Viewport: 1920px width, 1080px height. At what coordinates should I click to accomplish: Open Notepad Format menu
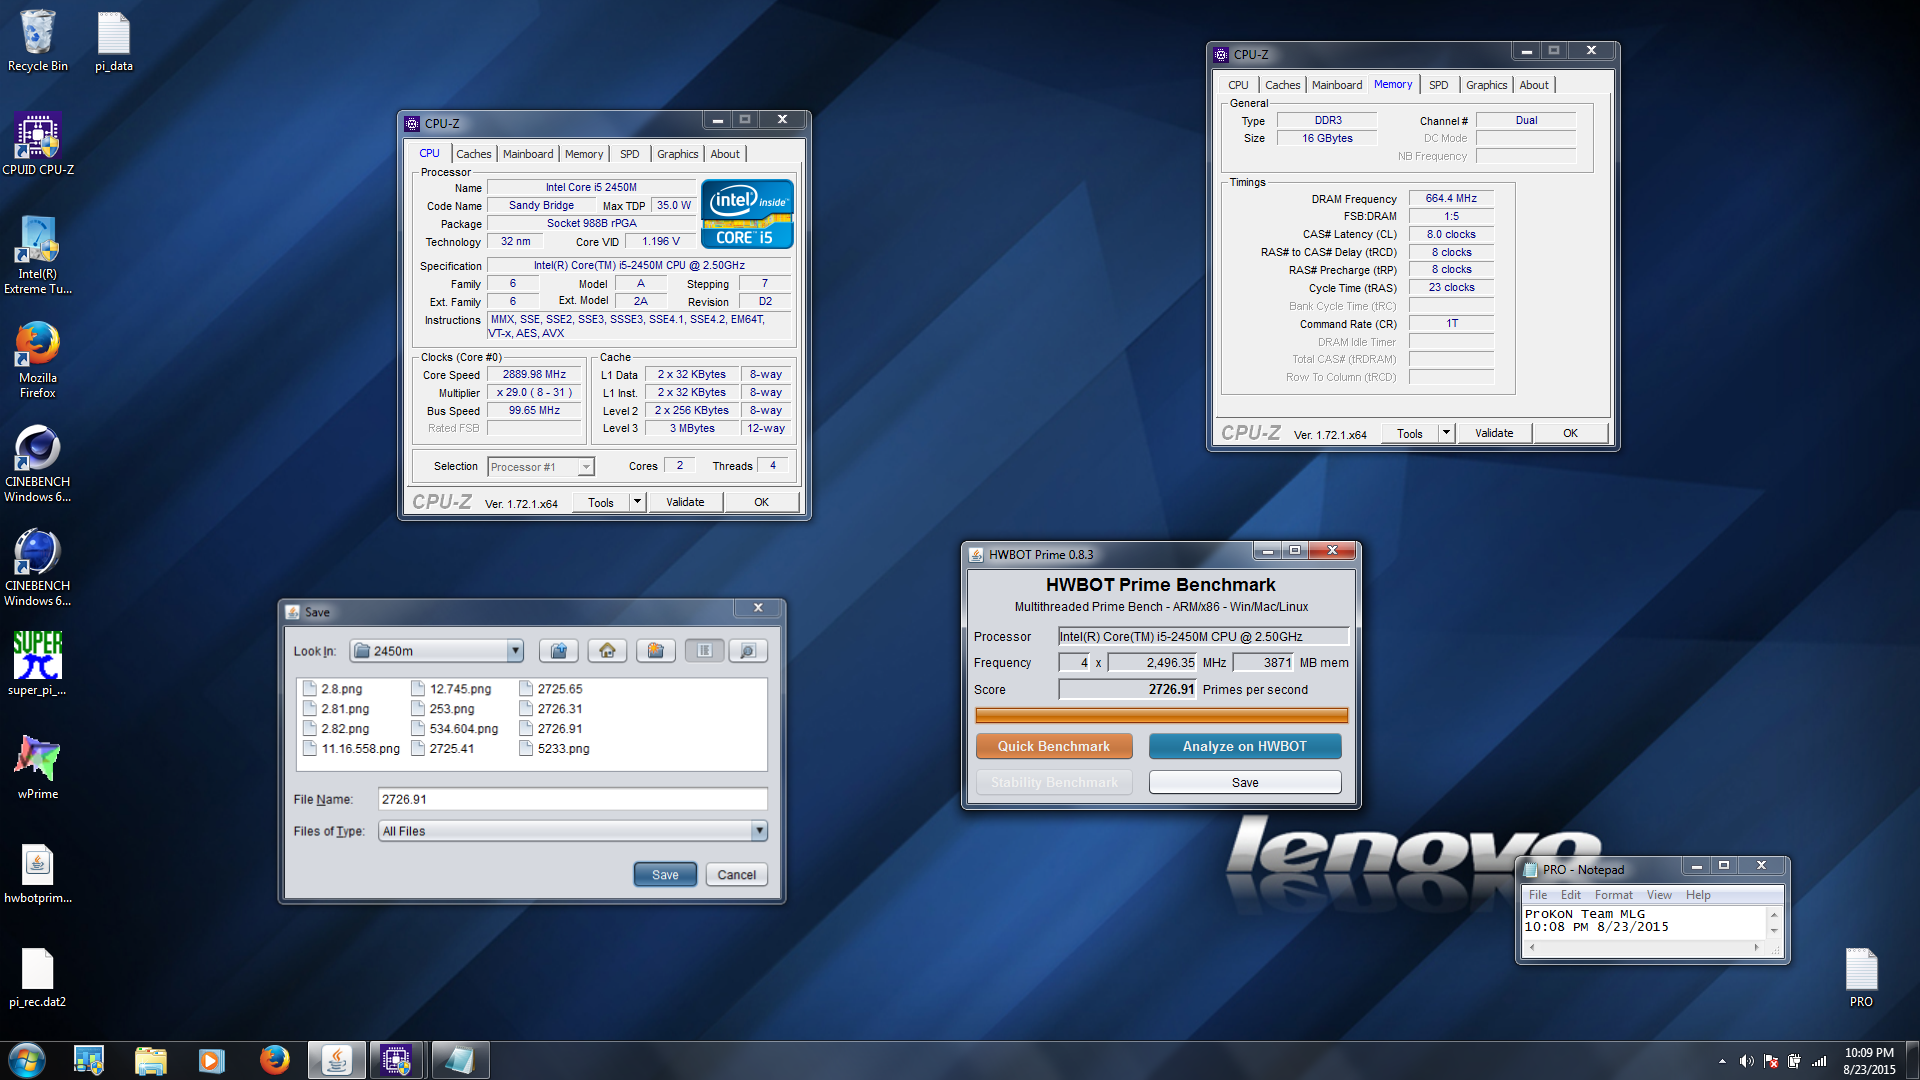tap(1613, 895)
